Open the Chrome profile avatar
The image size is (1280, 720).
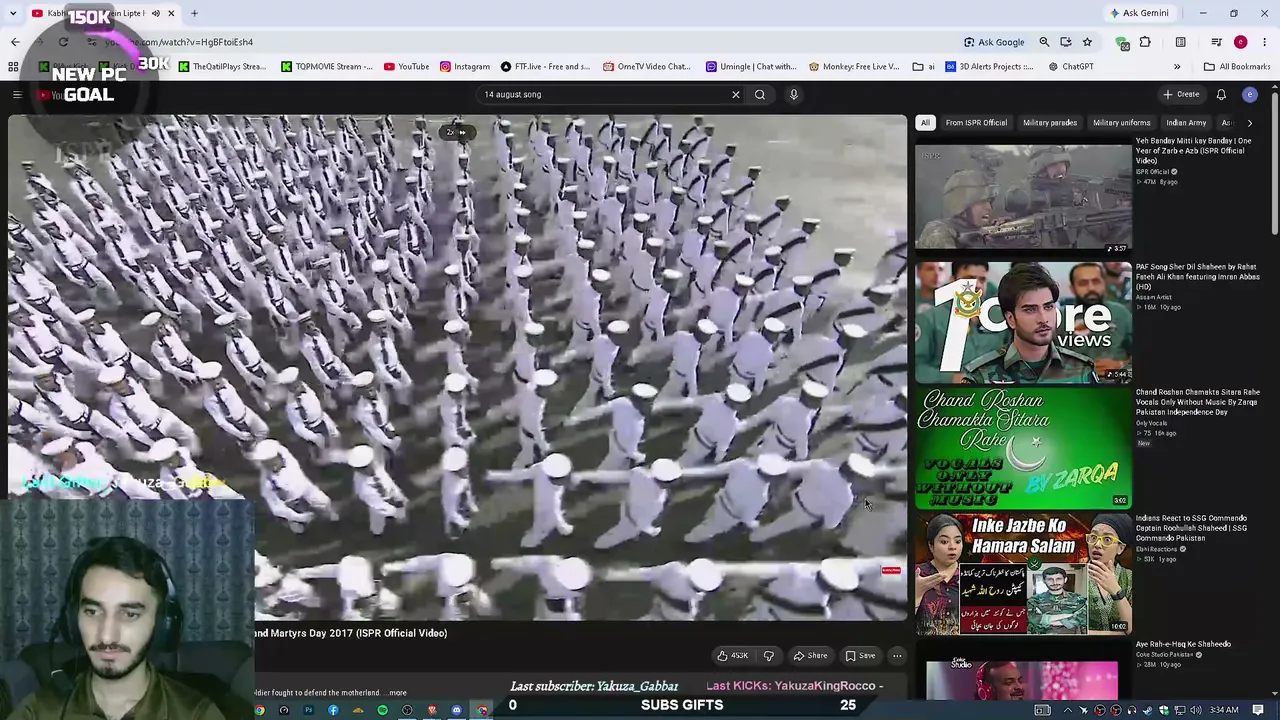[x=1241, y=42]
